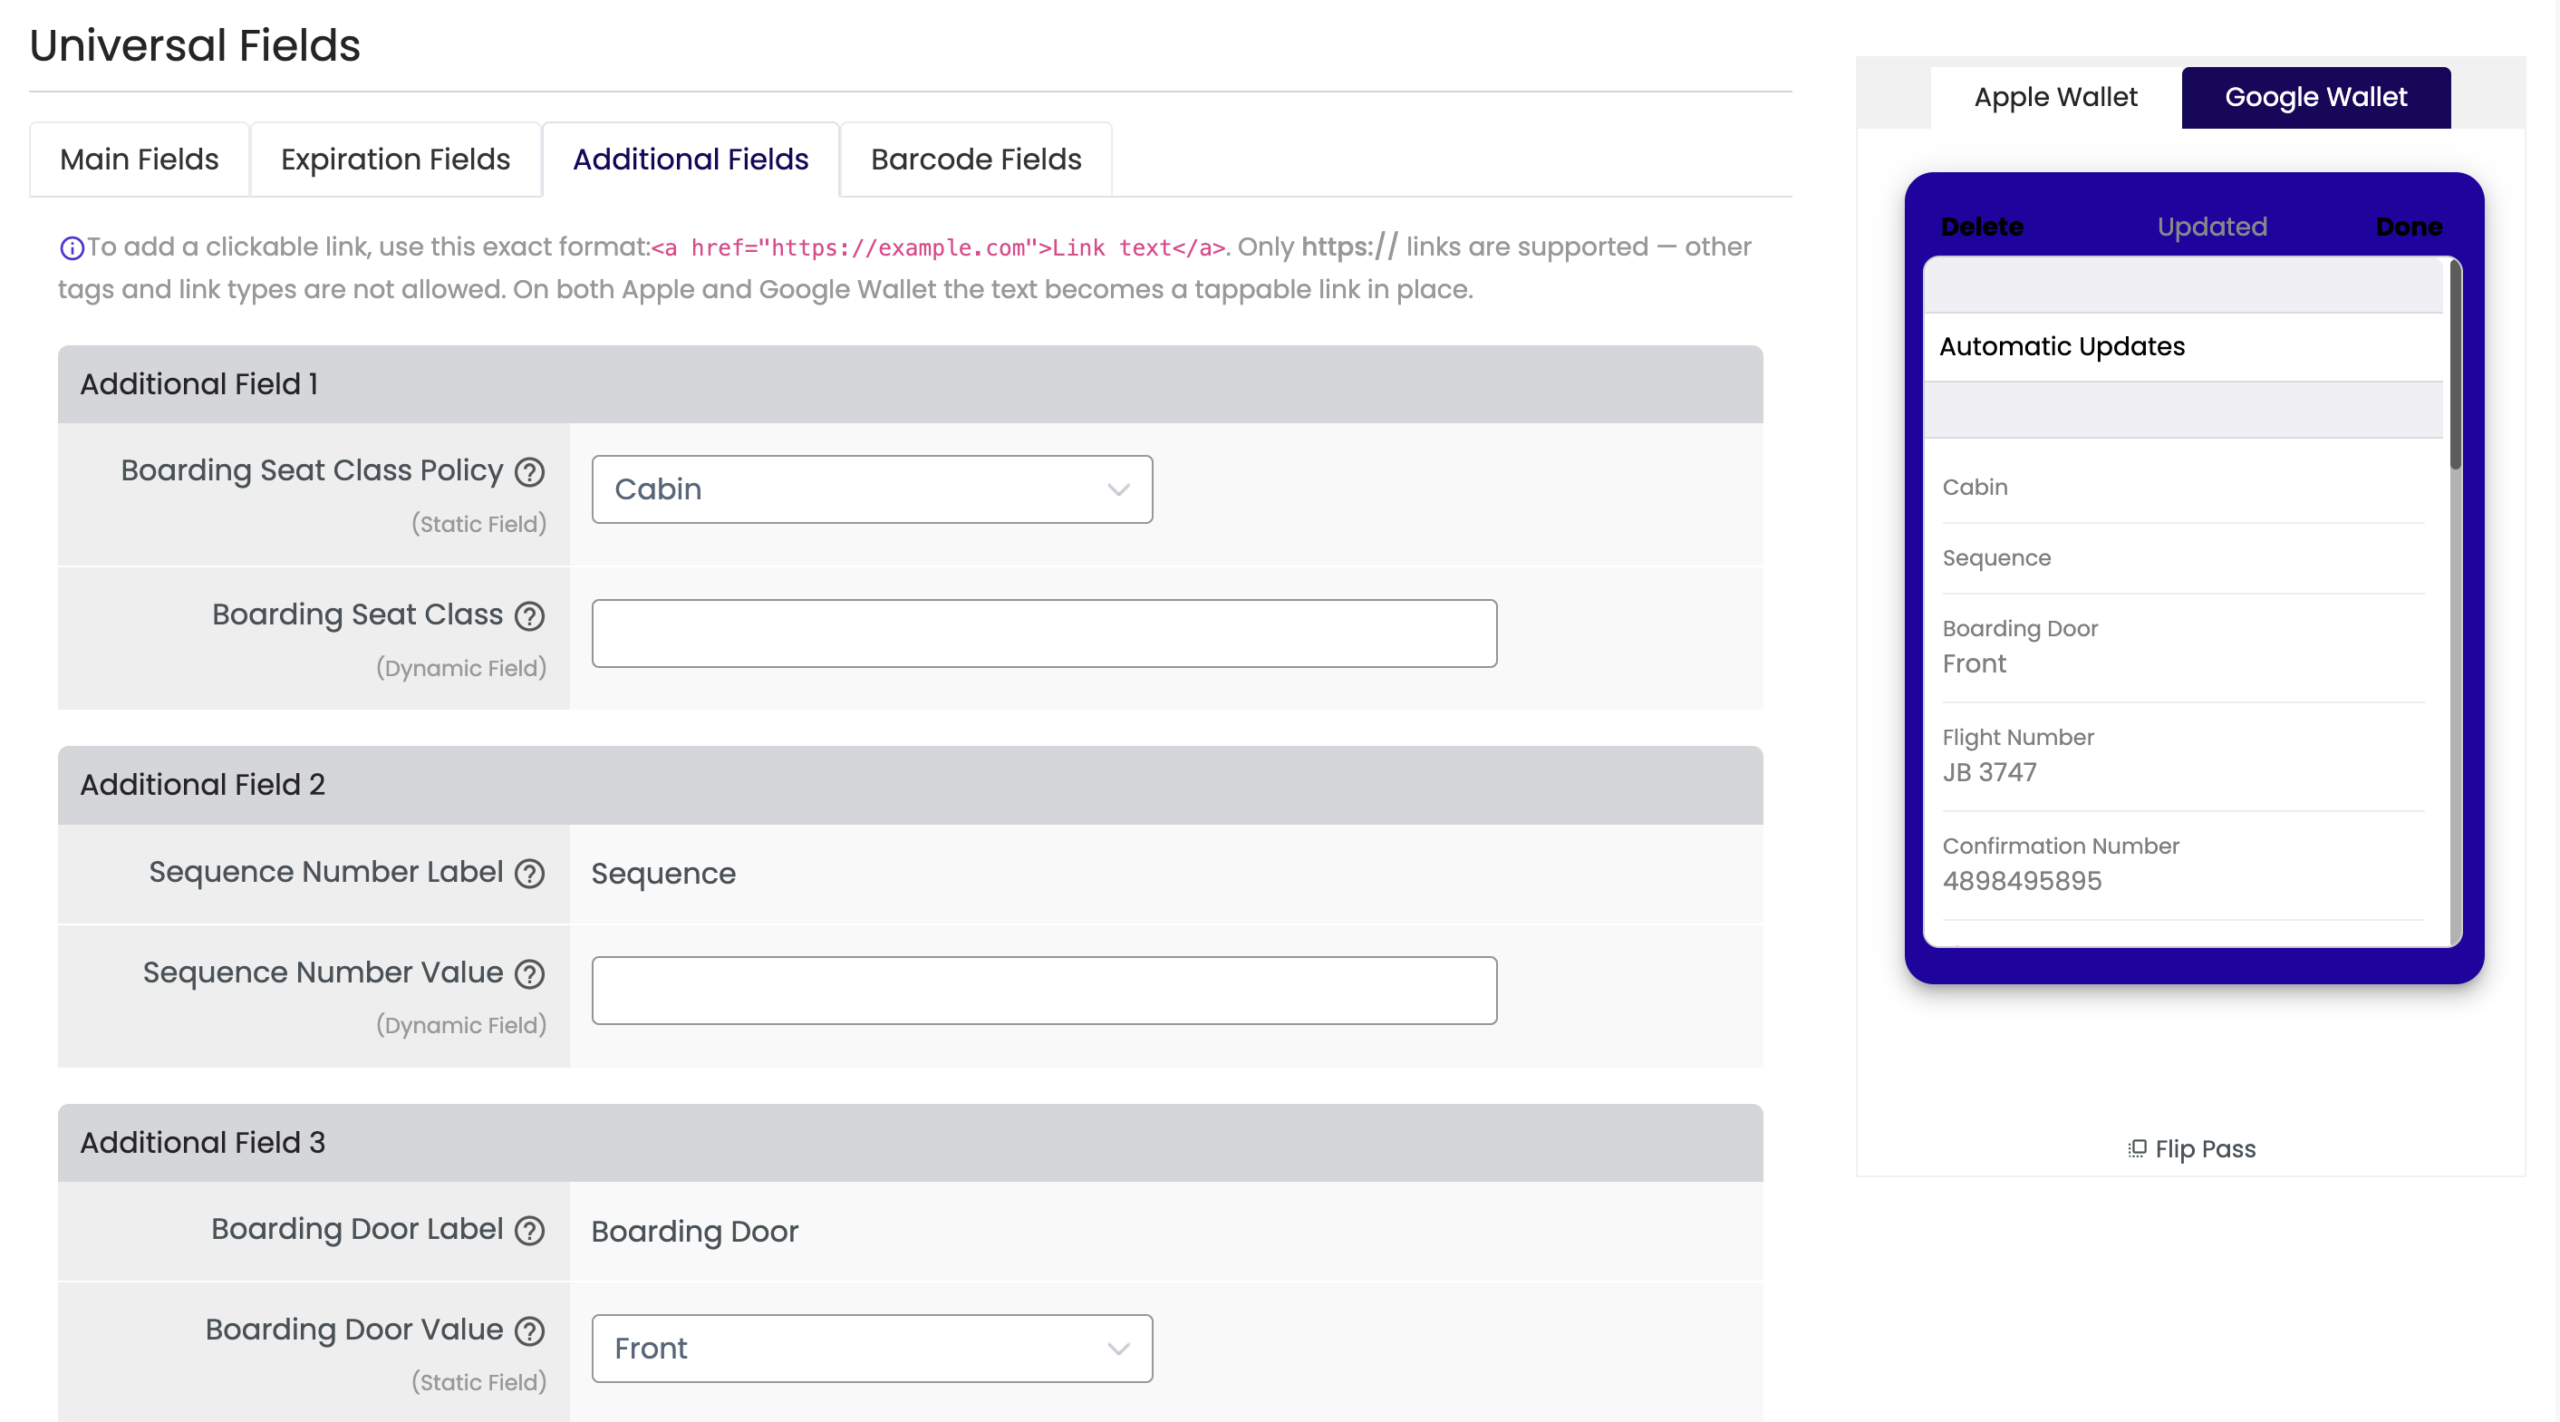
Task: Click the Additional Field 2 header
Action: pos(910,785)
